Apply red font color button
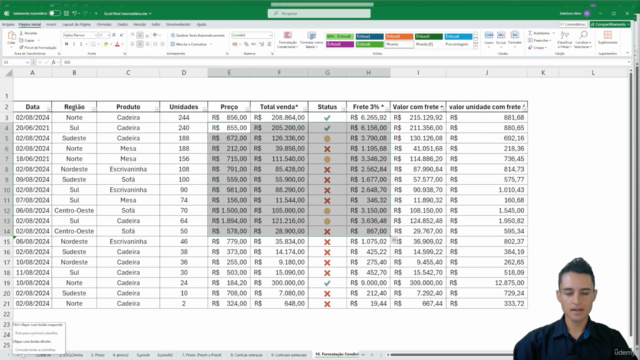The width and height of the screenshot is (640, 360). click(118, 44)
